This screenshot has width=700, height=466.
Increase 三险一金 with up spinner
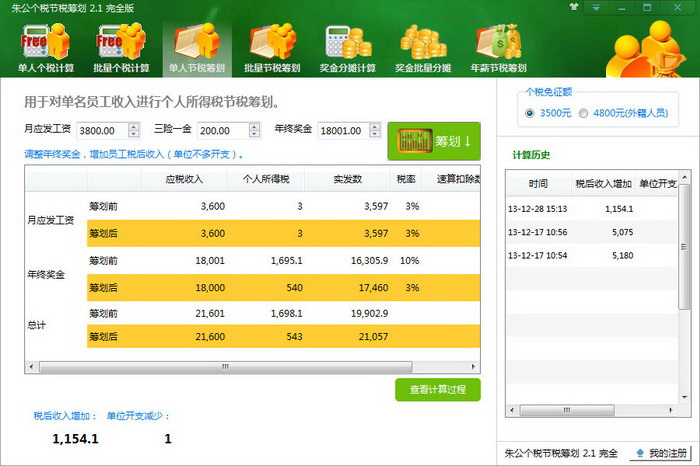254,126
